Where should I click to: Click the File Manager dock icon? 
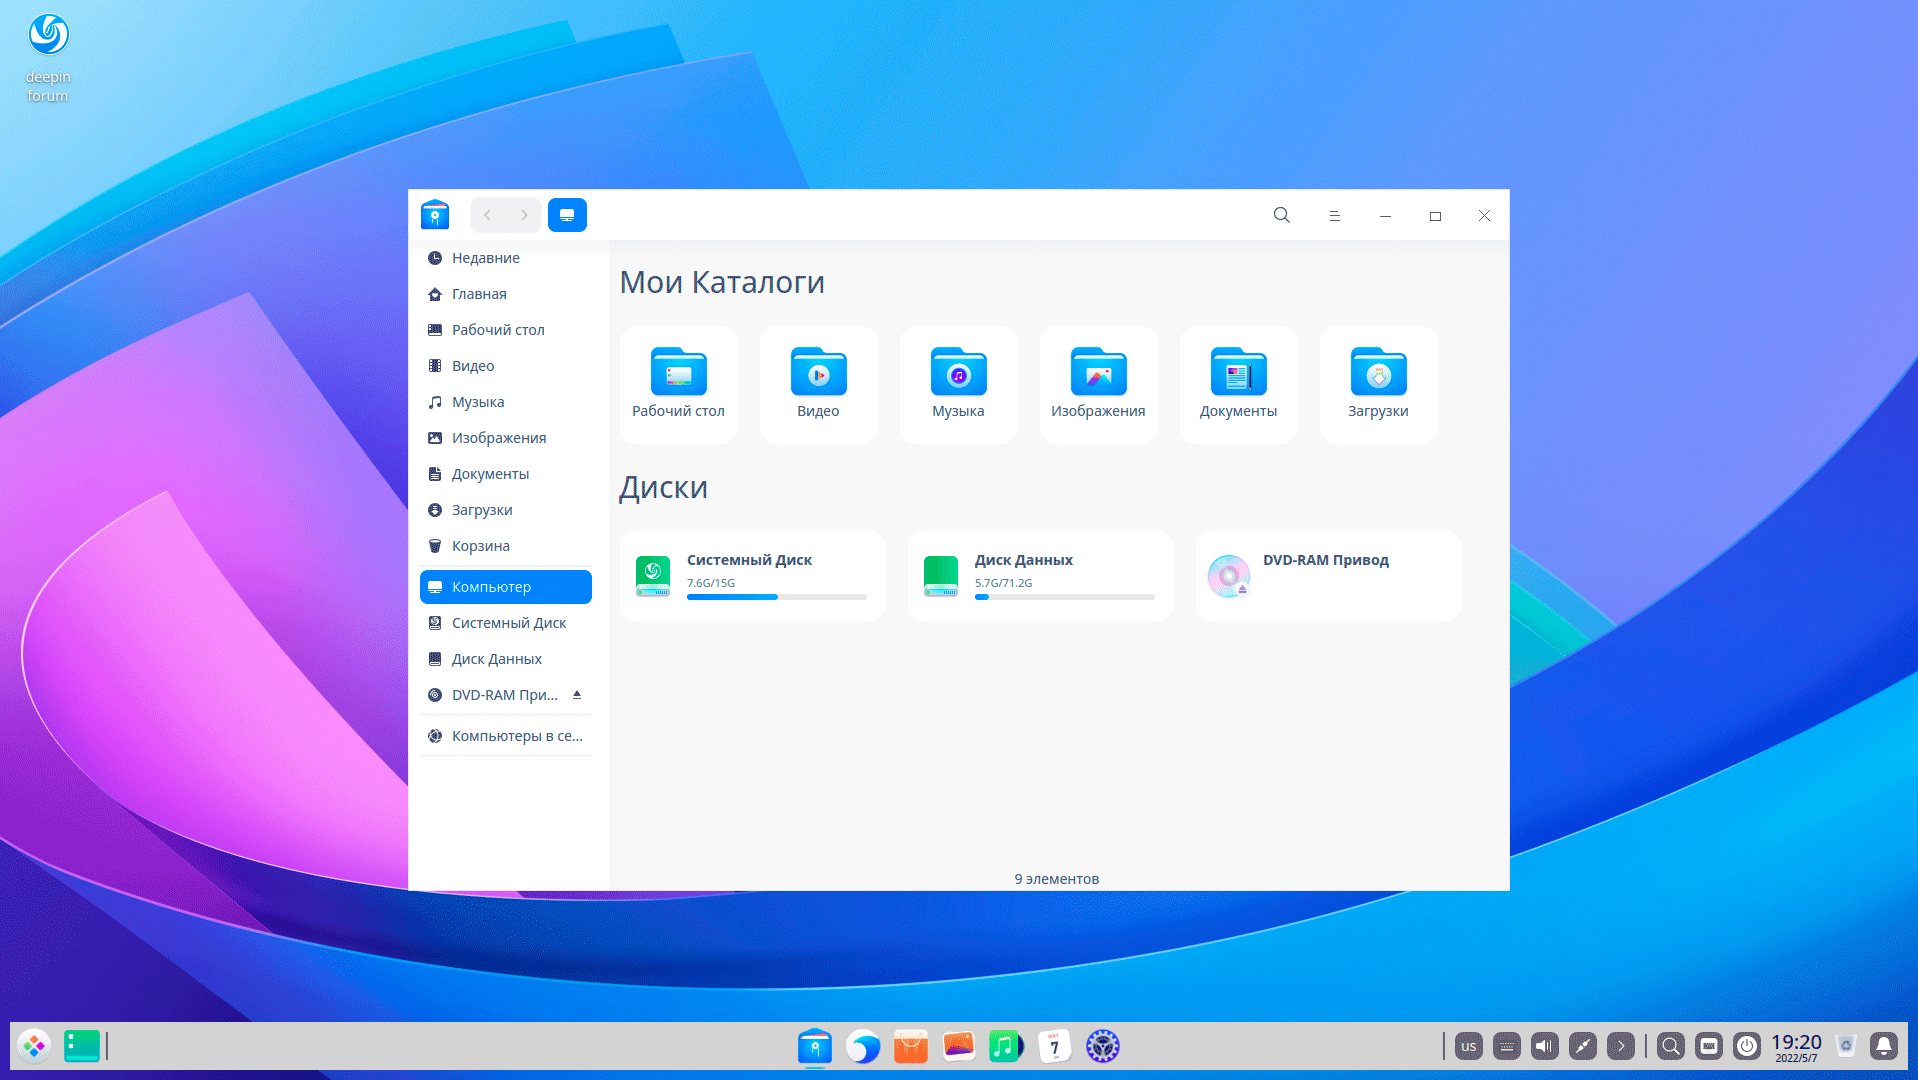click(815, 1046)
